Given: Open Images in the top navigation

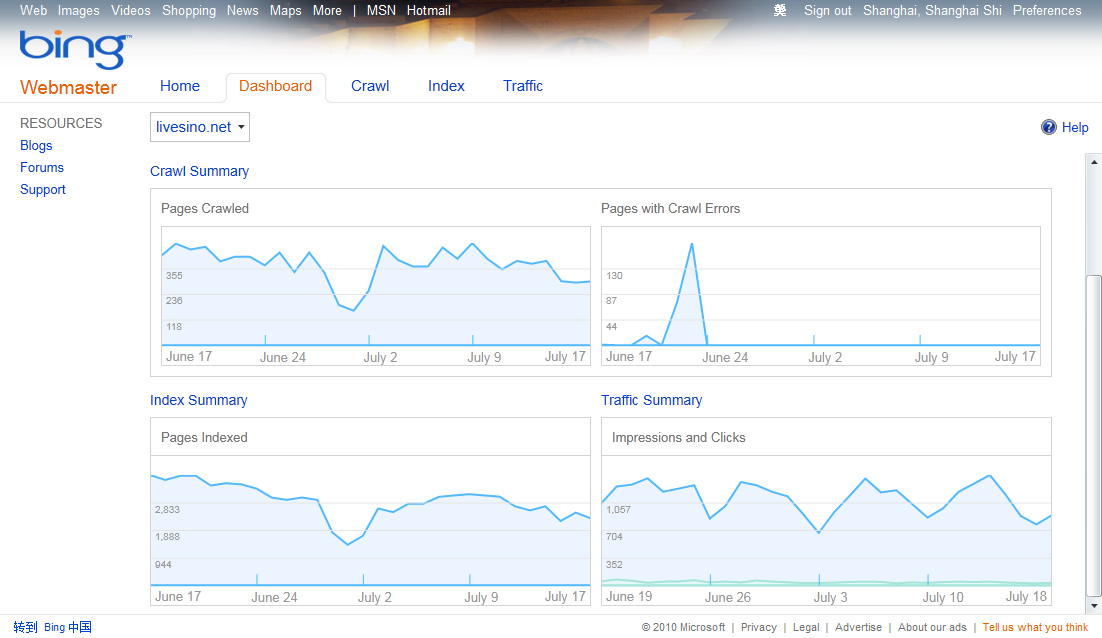Looking at the screenshot, I should [x=78, y=11].
